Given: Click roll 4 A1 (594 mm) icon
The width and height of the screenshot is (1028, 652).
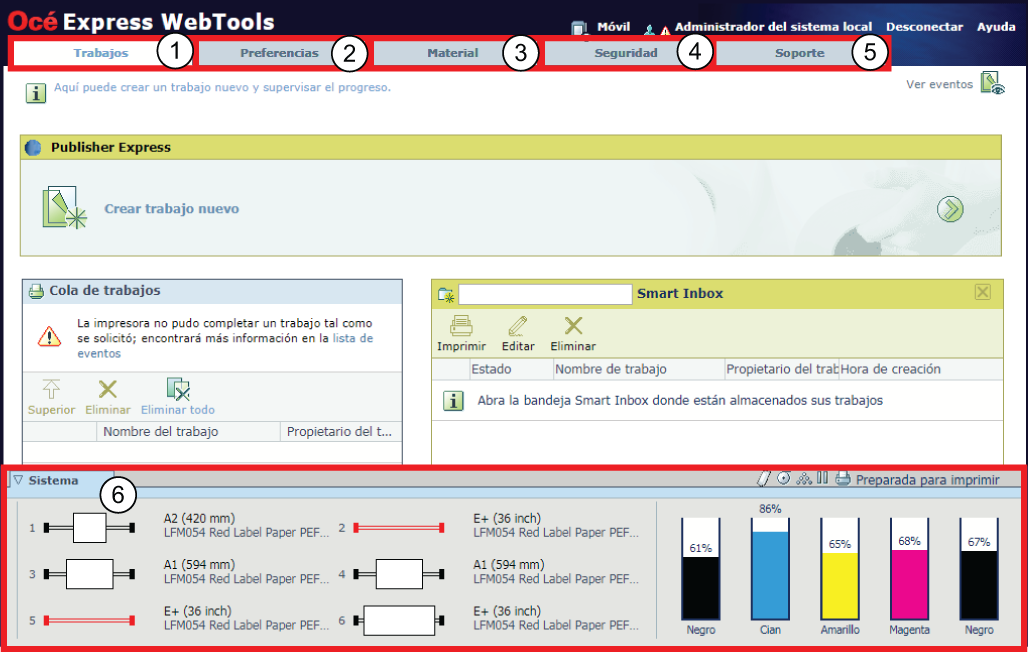Looking at the screenshot, I should click(x=399, y=574).
